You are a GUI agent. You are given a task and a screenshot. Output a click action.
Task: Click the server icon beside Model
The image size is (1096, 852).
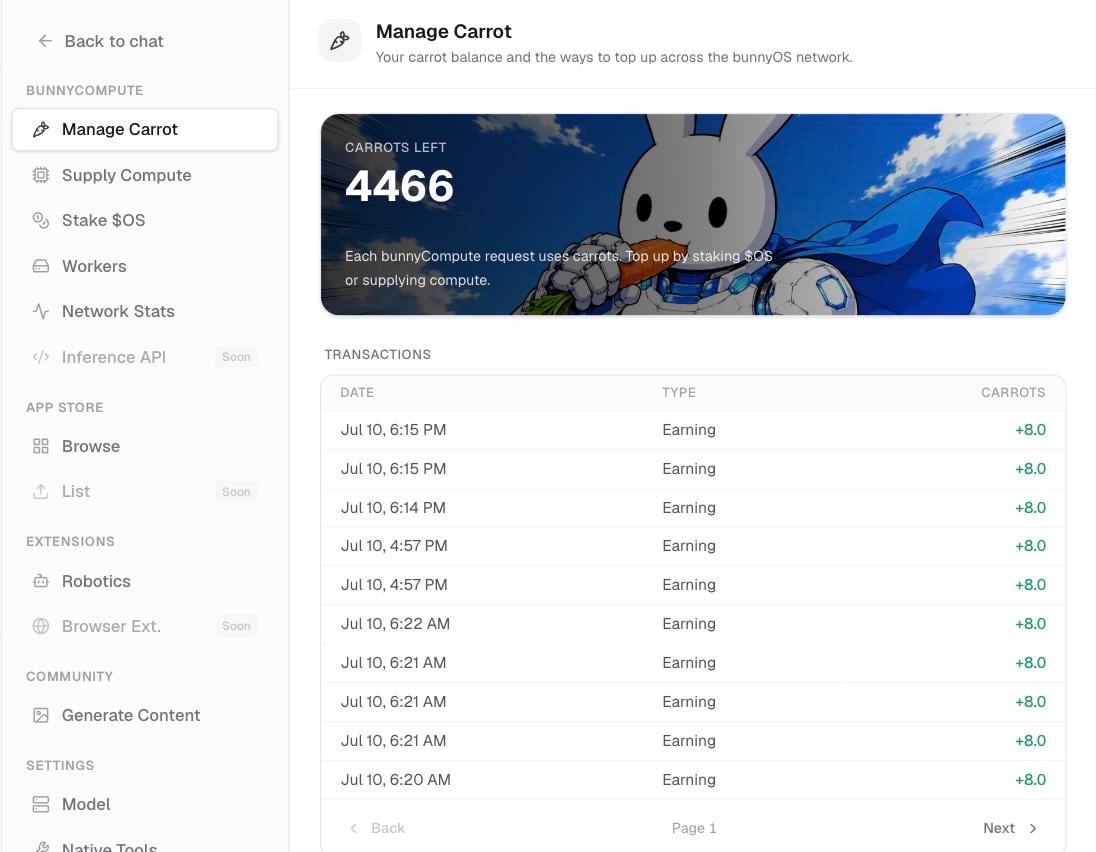click(x=41, y=804)
